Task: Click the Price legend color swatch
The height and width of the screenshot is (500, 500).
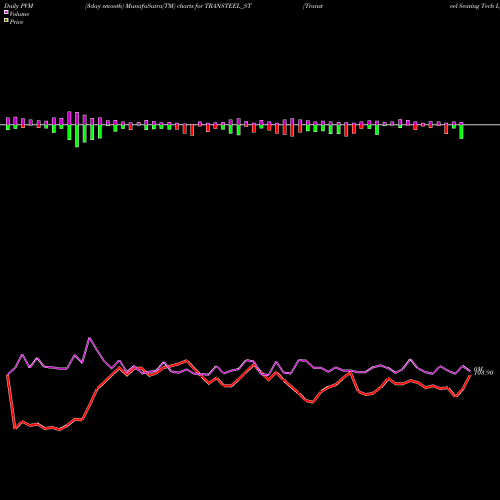Action: [x=6, y=21]
